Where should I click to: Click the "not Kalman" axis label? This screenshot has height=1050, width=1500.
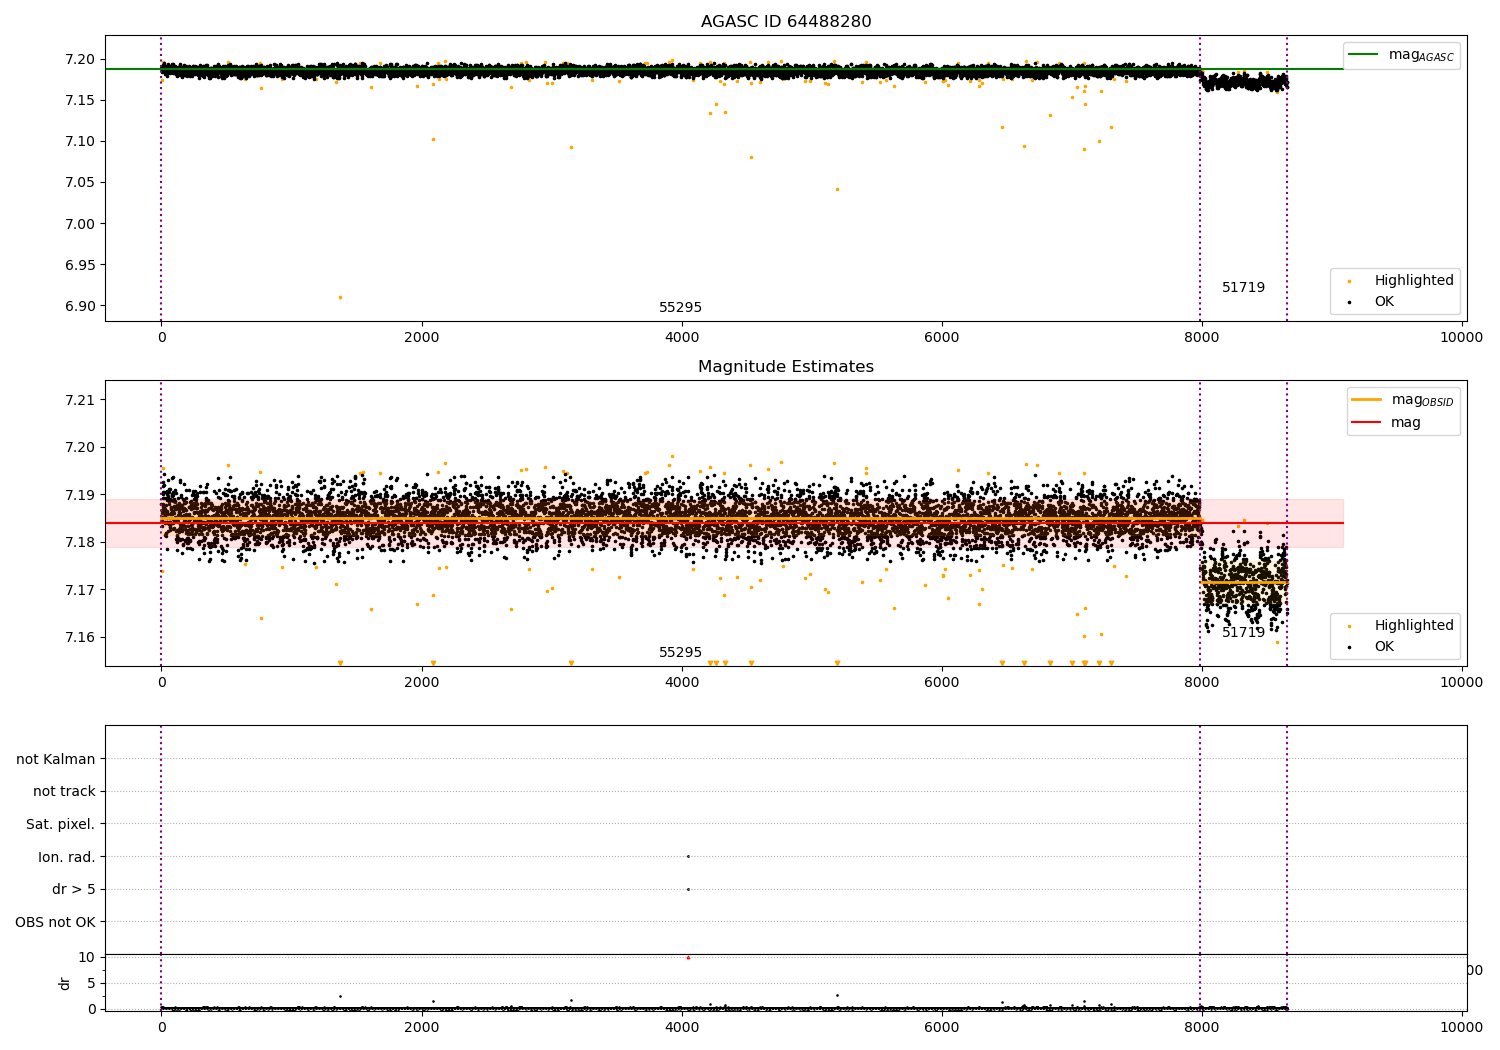(x=56, y=759)
